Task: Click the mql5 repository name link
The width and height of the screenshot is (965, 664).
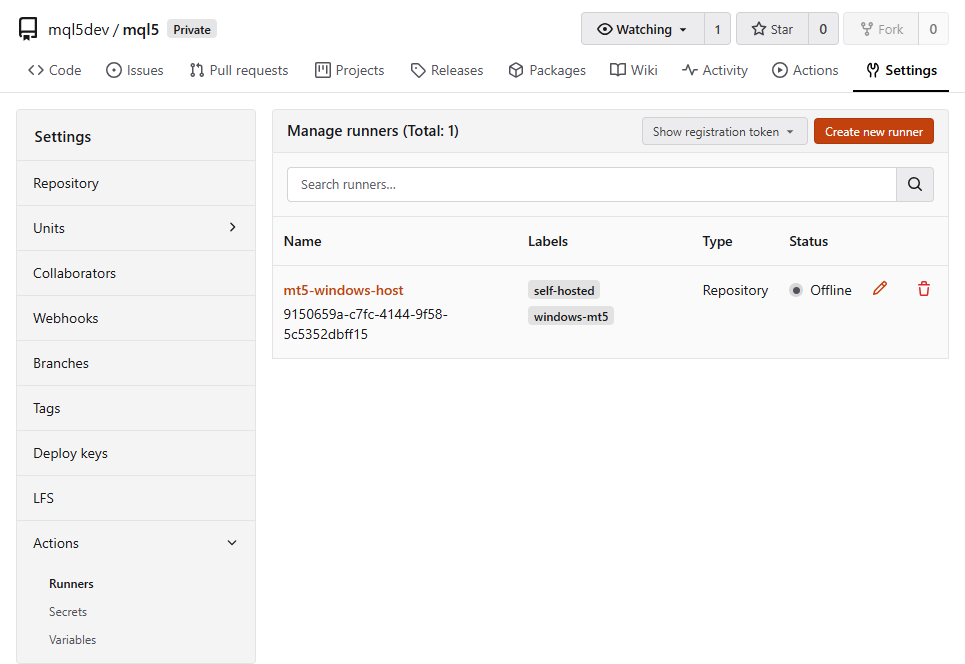Action: (x=141, y=30)
